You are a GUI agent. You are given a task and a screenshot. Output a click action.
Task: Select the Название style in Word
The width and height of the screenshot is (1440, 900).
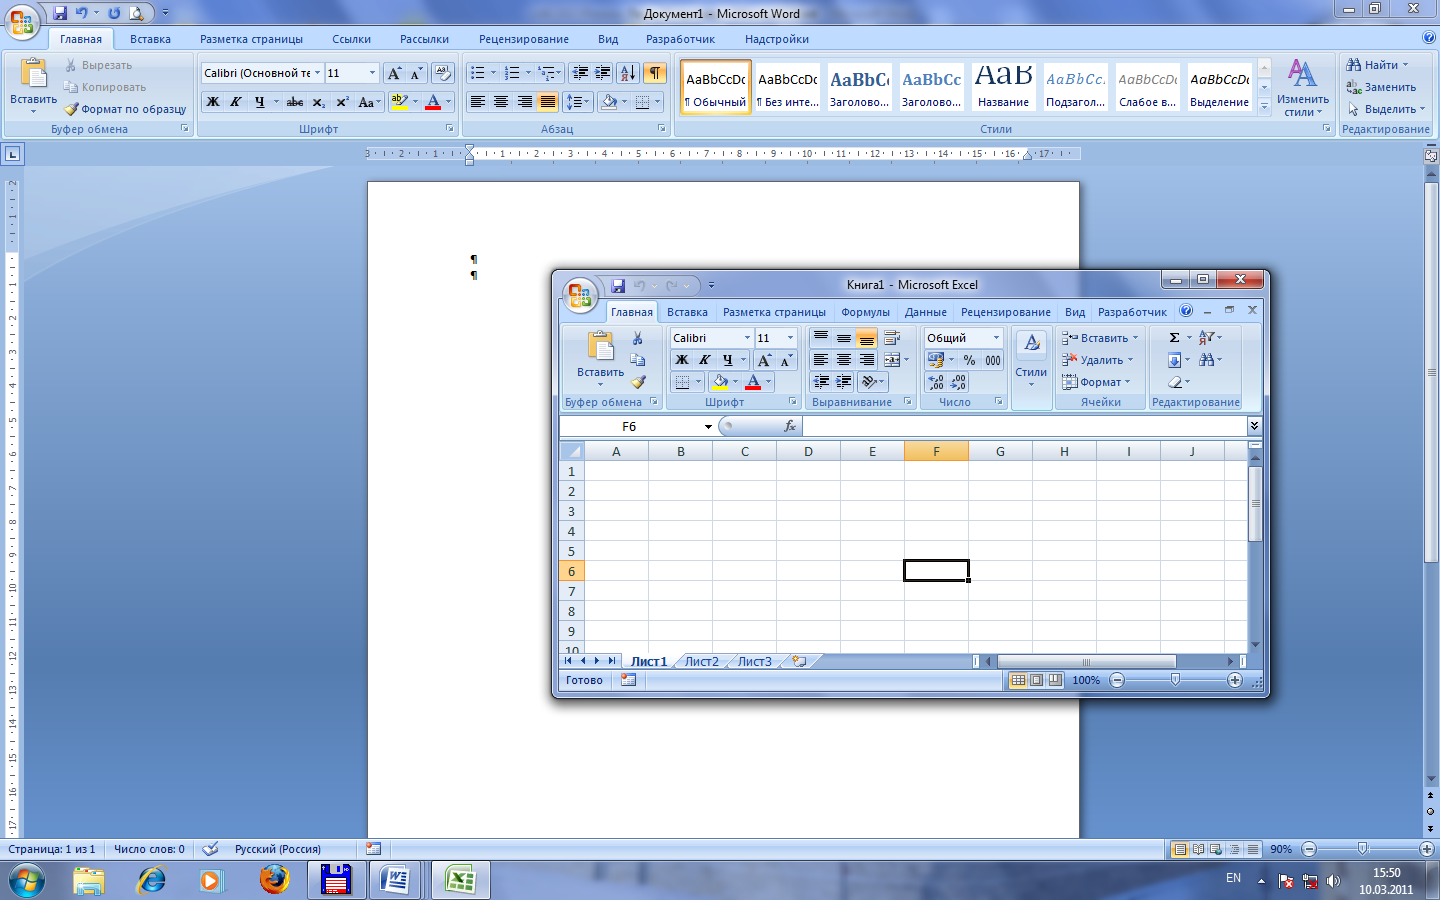point(1004,87)
